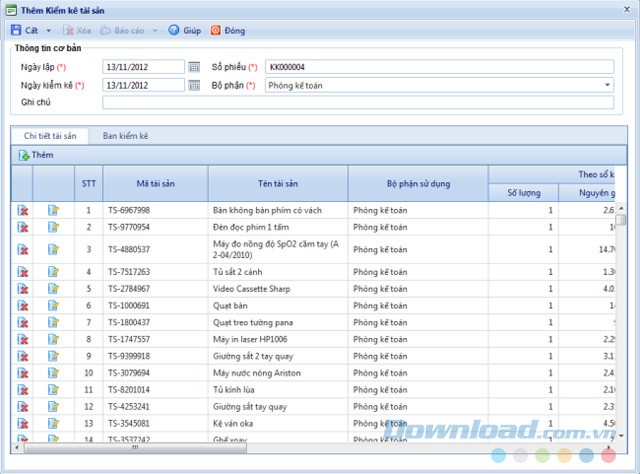Expand the Bộ phận dropdown arrow
Viewport: 640px width, 474px height.
(x=606, y=85)
